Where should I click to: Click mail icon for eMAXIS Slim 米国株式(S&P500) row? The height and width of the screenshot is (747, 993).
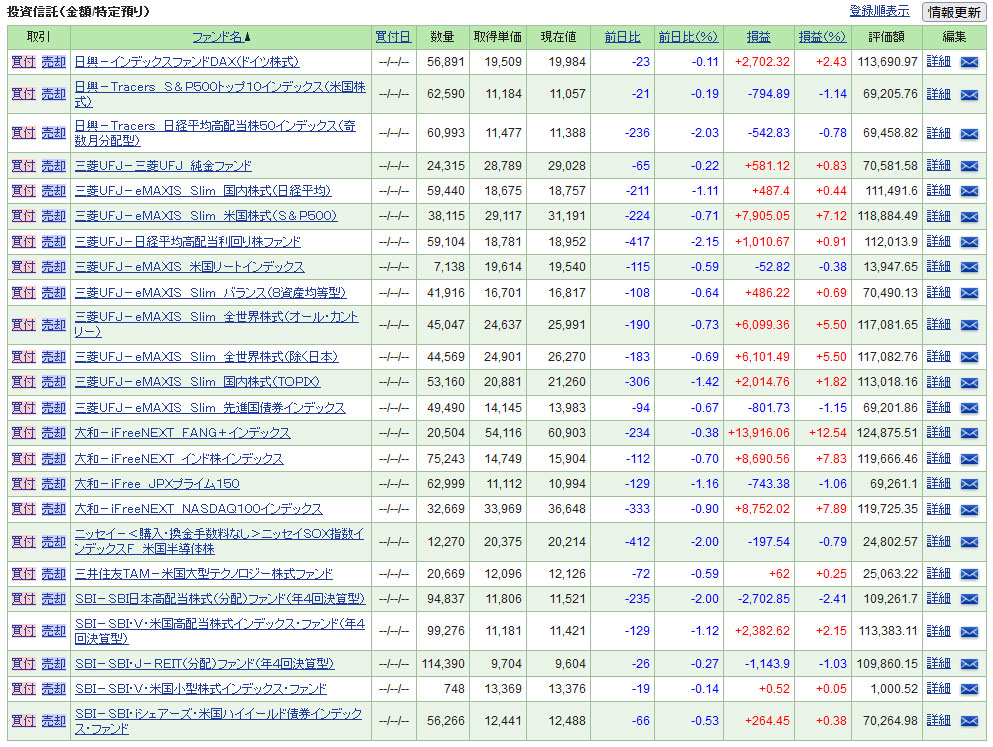[x=969, y=217]
